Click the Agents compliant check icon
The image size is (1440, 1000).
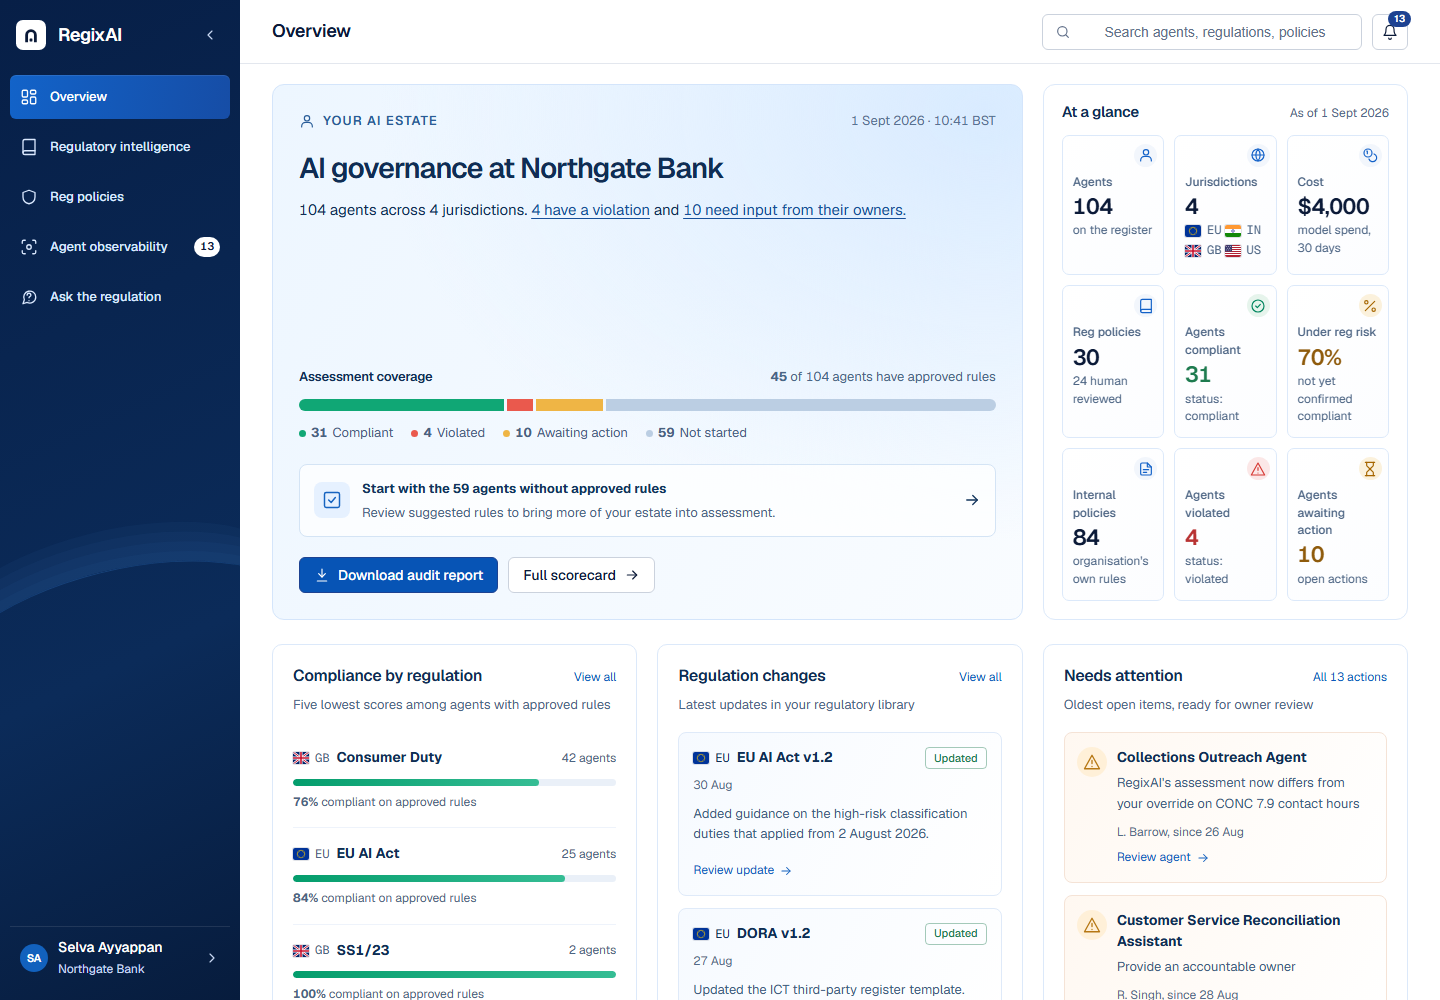[x=1258, y=306]
